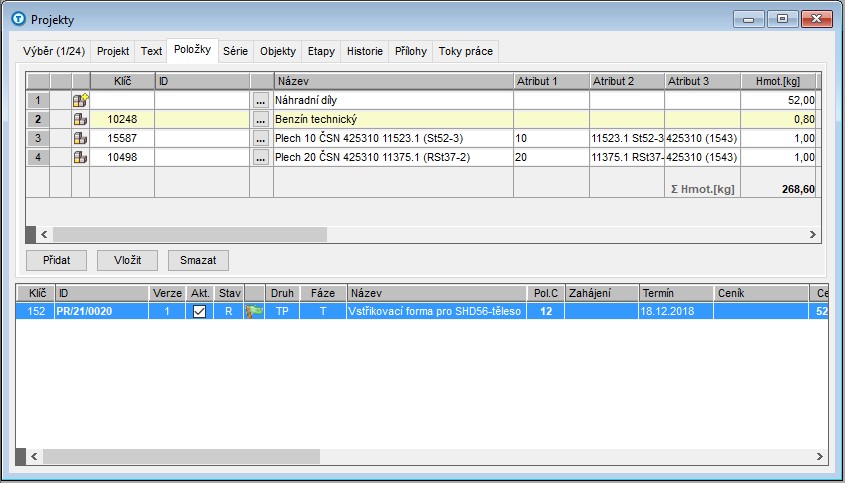The height and width of the screenshot is (483, 845).
Task: Click the right arrow of the project list scrollbar
Action: (820, 457)
